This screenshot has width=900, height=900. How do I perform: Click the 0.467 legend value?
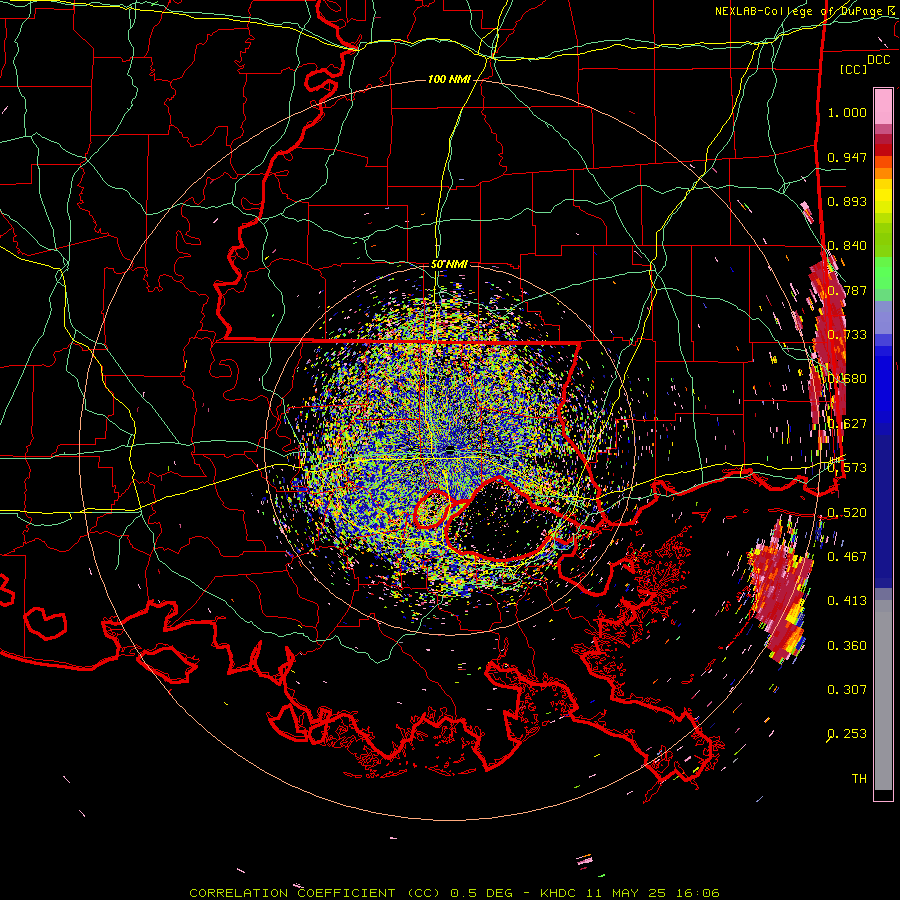tap(847, 556)
